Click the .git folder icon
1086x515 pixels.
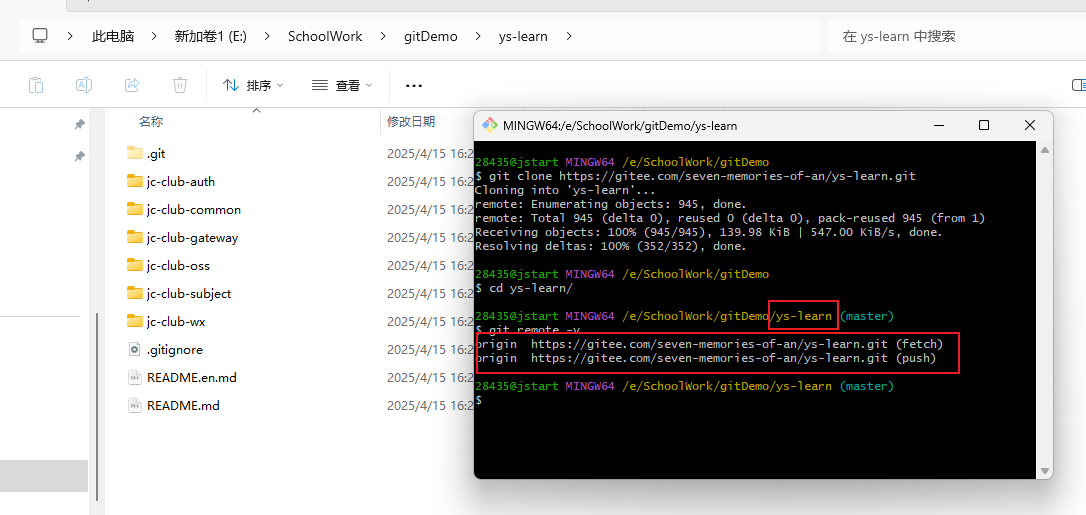tap(134, 154)
